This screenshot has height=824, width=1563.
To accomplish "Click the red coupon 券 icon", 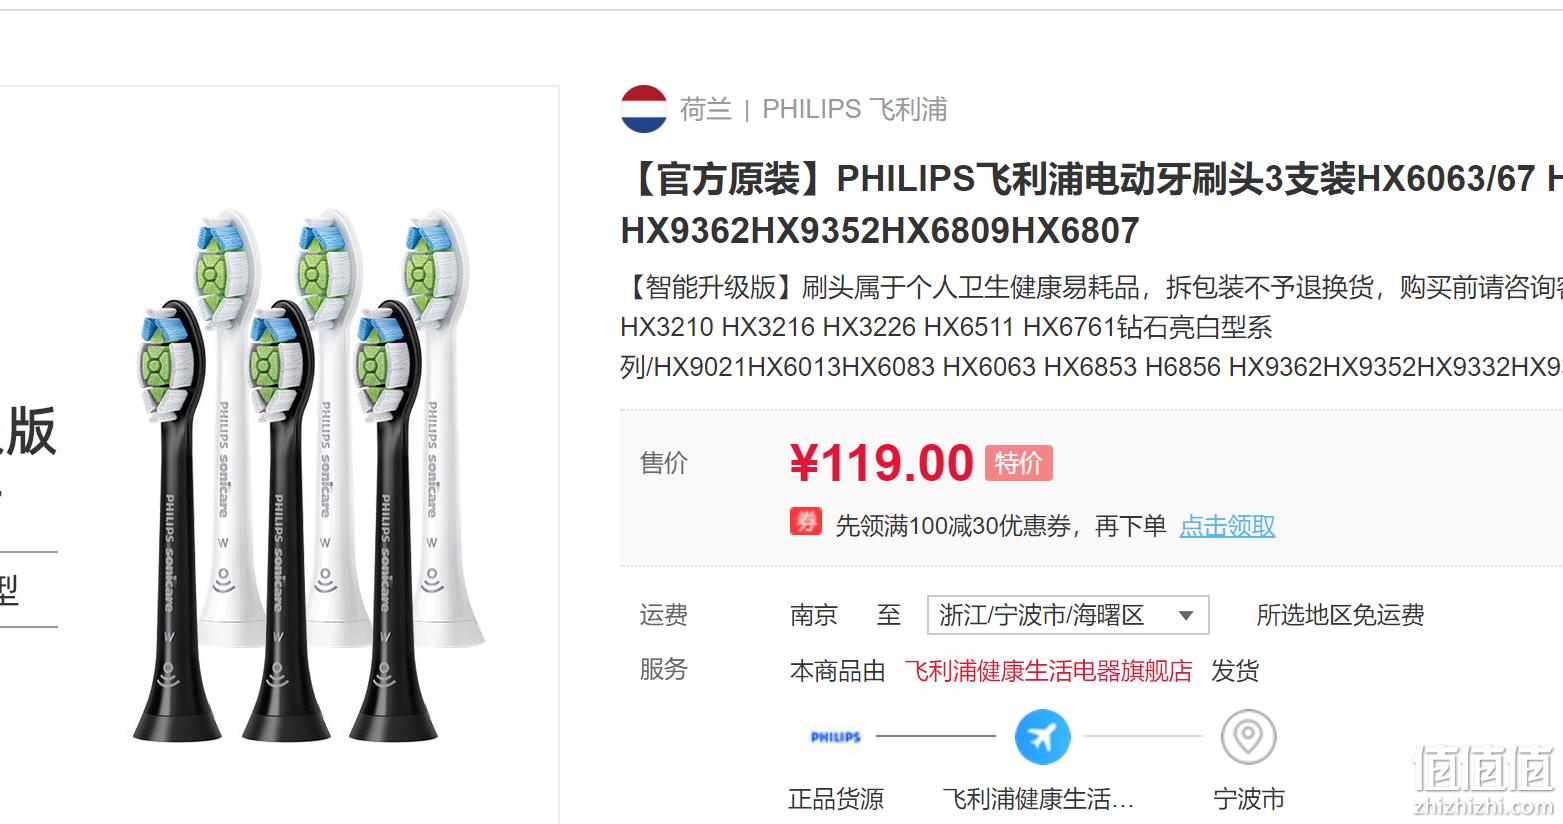I will point(805,522).
